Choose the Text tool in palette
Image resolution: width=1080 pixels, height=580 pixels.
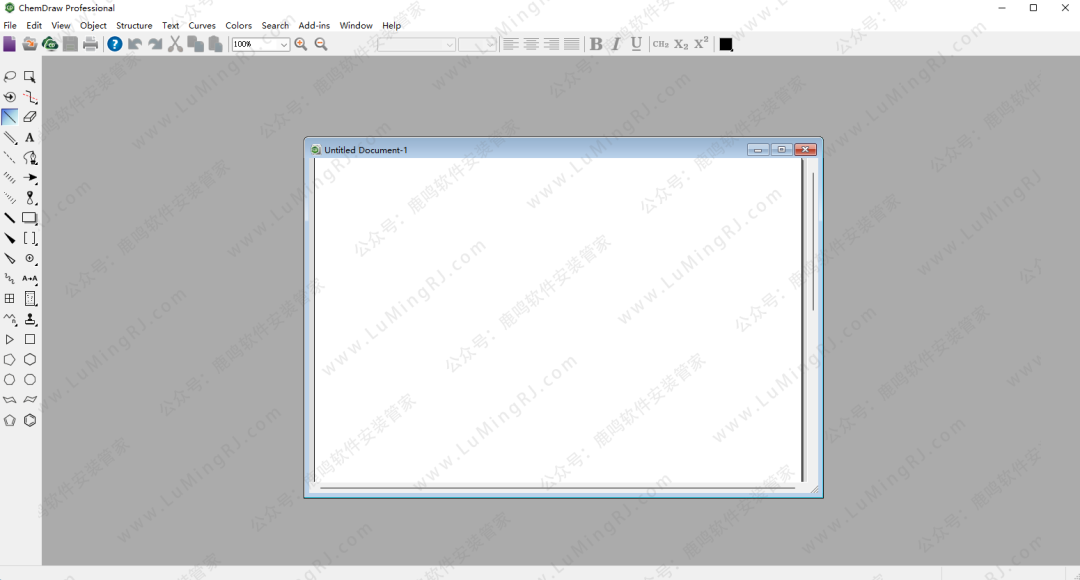coord(30,138)
